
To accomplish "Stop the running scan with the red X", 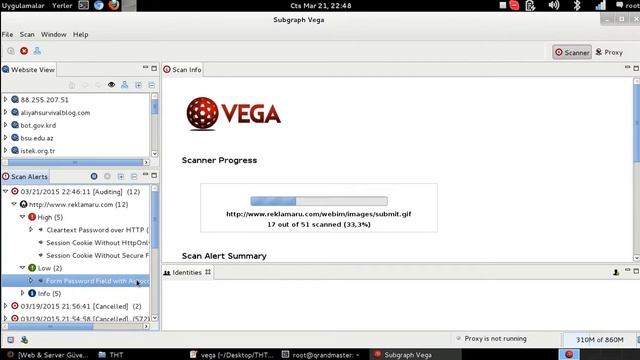I will [x=24, y=51].
